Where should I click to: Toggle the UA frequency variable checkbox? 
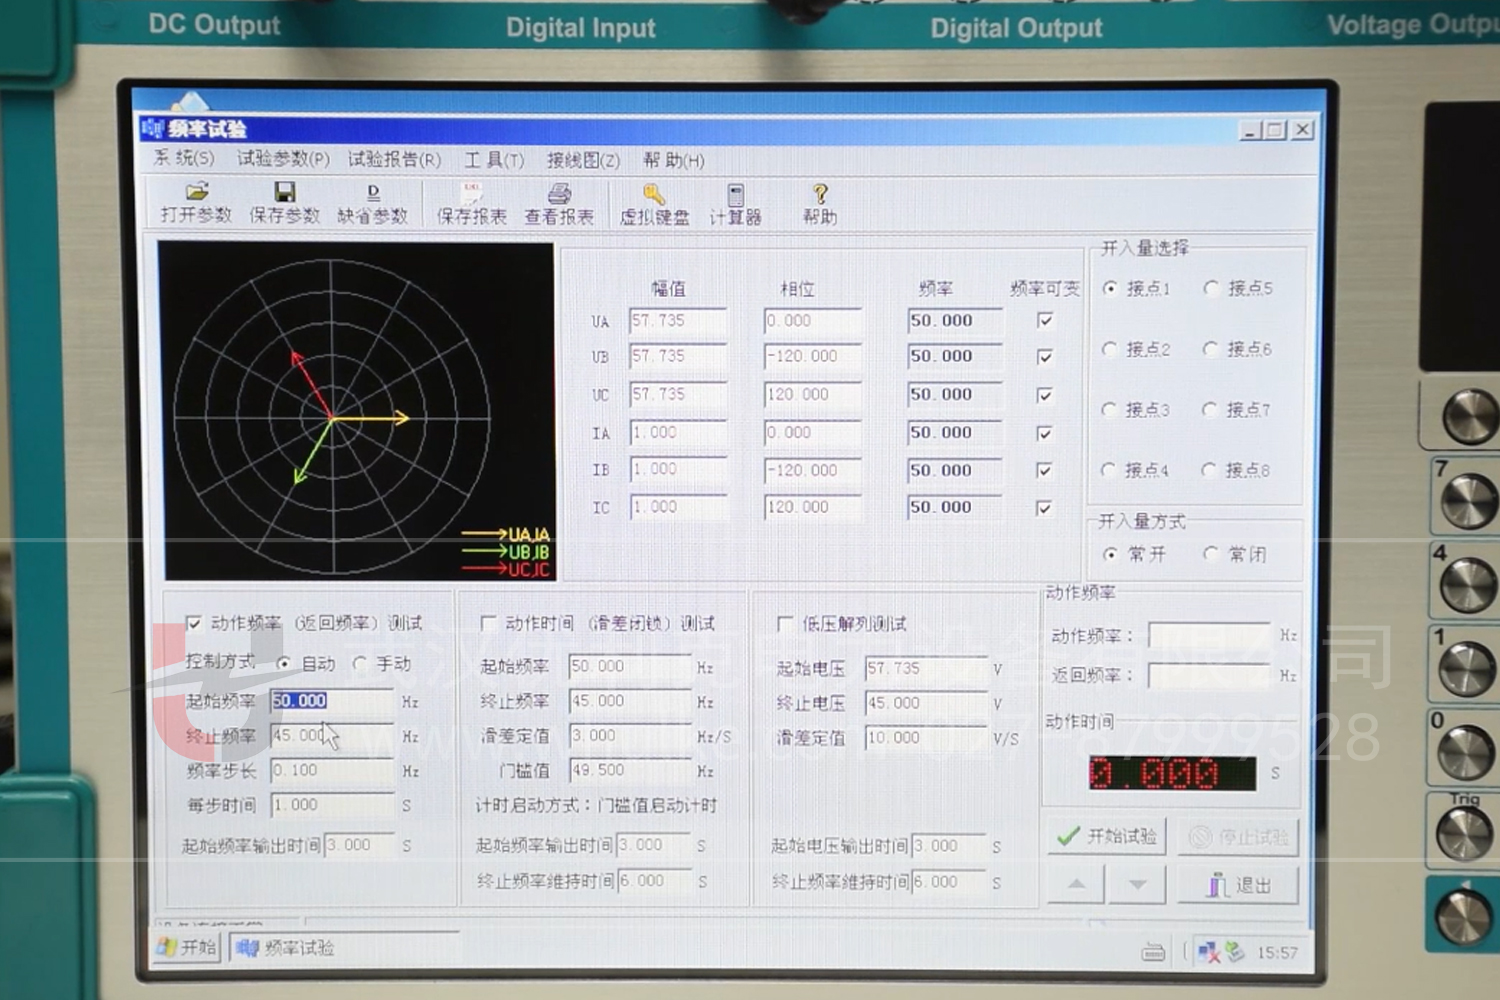(x=1045, y=320)
